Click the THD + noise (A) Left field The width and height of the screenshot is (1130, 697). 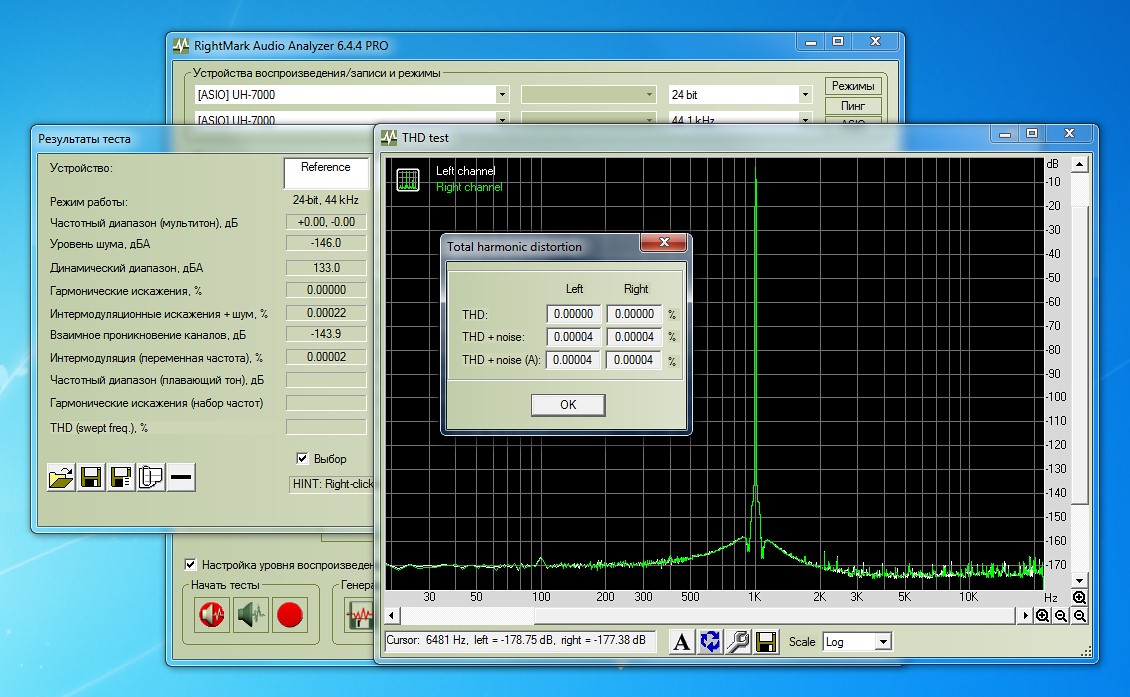573,360
